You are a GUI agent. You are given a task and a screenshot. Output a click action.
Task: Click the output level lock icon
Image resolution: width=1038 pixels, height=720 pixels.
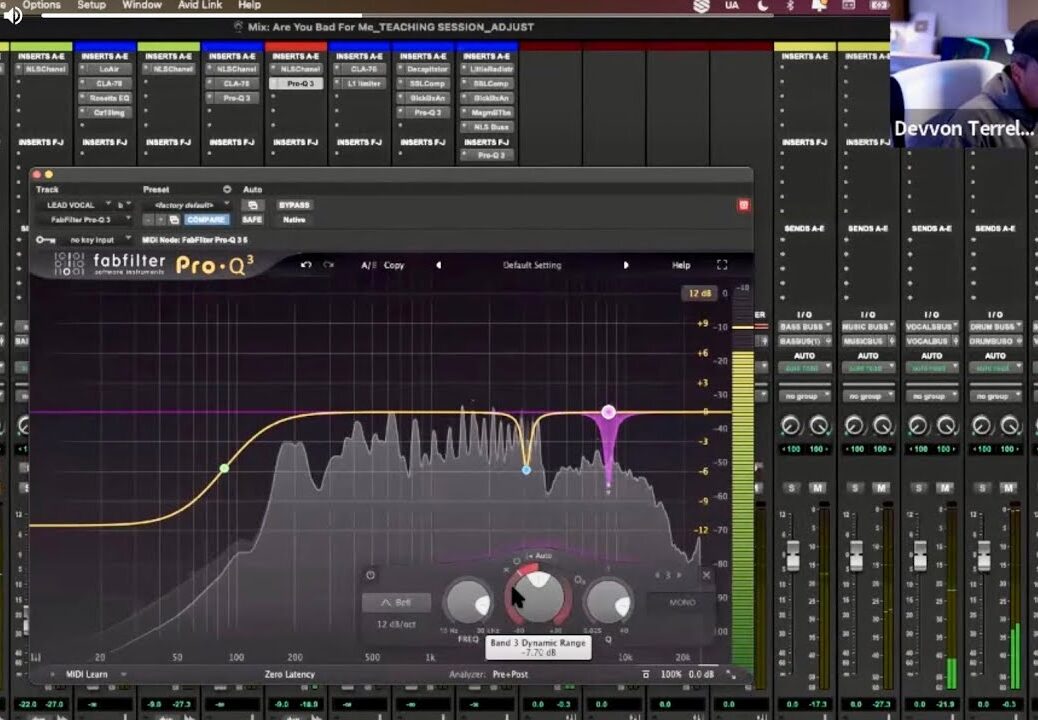646,674
